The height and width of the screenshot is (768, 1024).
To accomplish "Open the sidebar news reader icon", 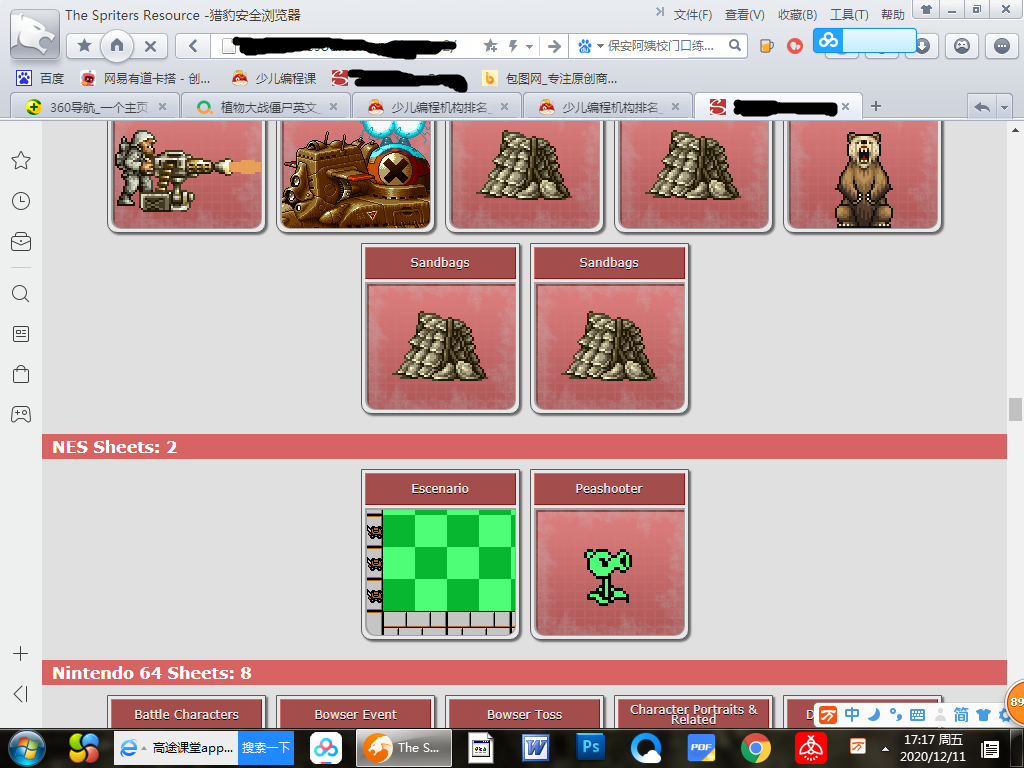I will [21, 334].
